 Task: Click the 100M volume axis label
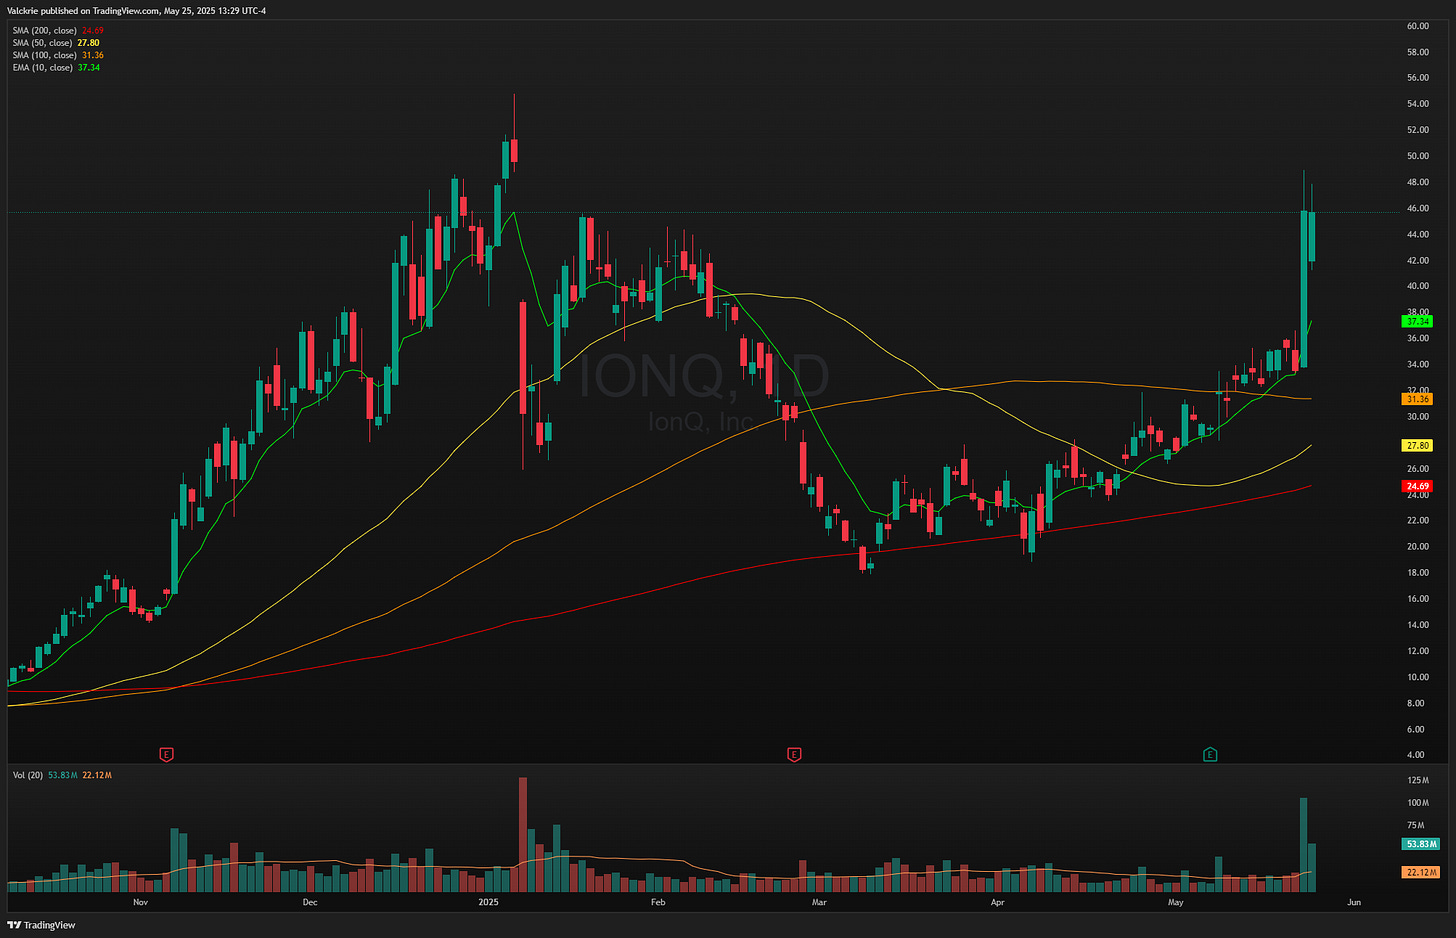(x=1418, y=803)
